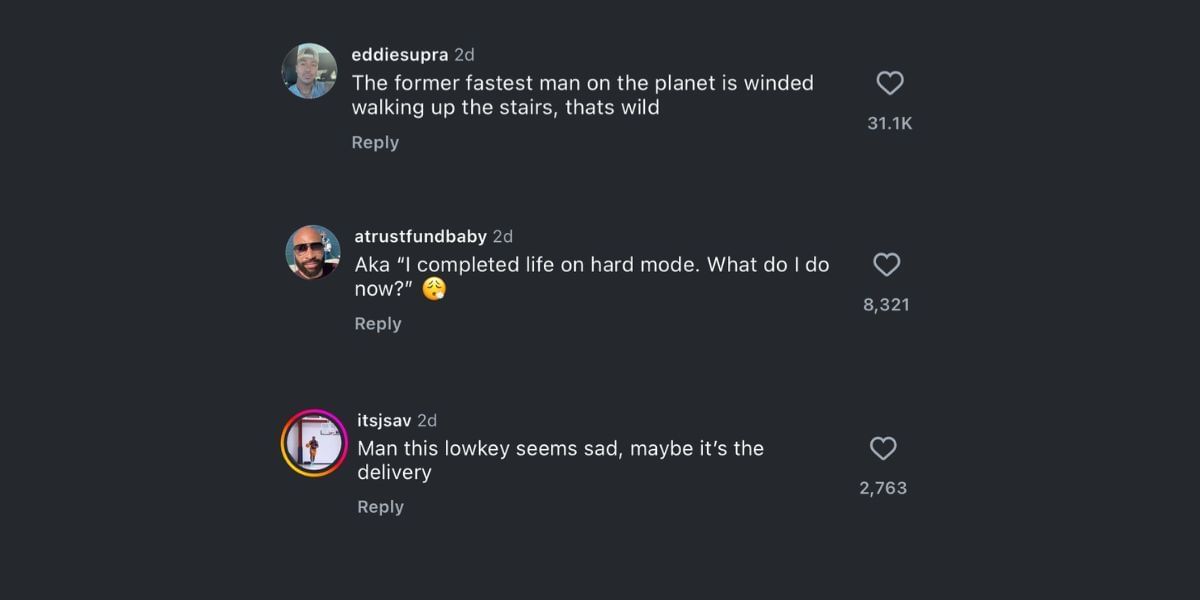View the 31.1K likes count
The image size is (1200, 600).
890,123
